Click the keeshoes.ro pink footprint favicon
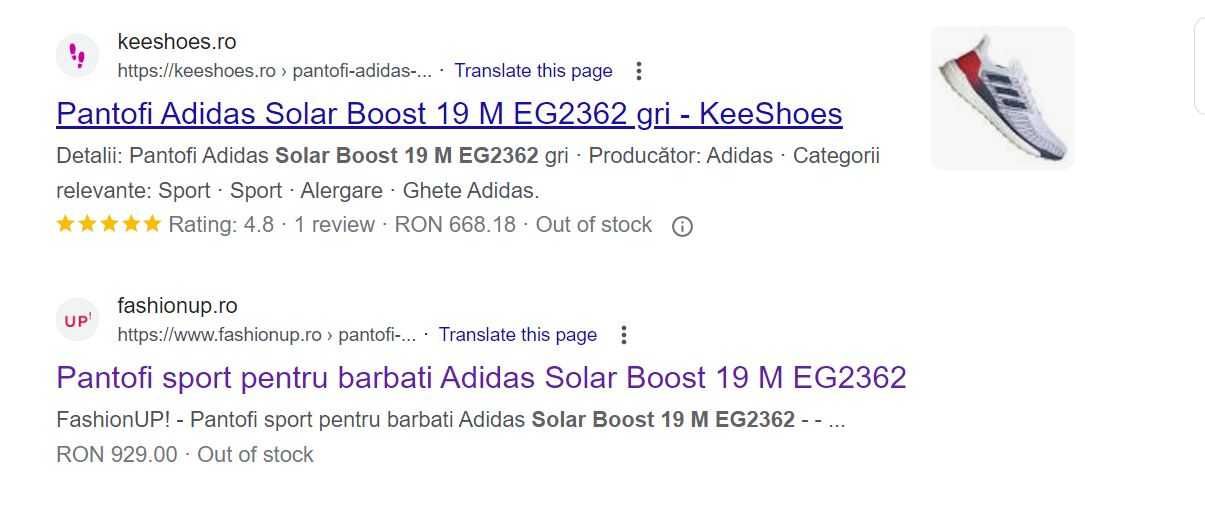 click(x=78, y=56)
